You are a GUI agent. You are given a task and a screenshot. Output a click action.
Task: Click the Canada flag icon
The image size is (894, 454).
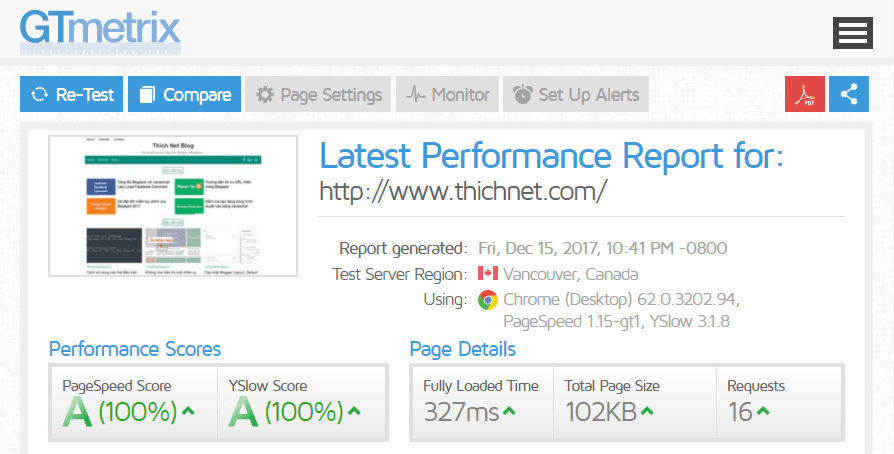[x=488, y=273]
